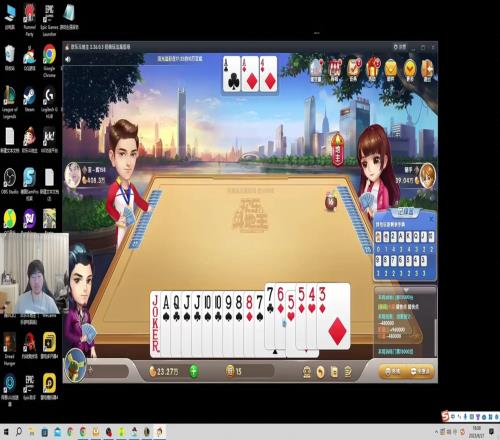The width and height of the screenshot is (500, 440).
Task: Click the taskbar clock showing date
Action: coord(477,432)
